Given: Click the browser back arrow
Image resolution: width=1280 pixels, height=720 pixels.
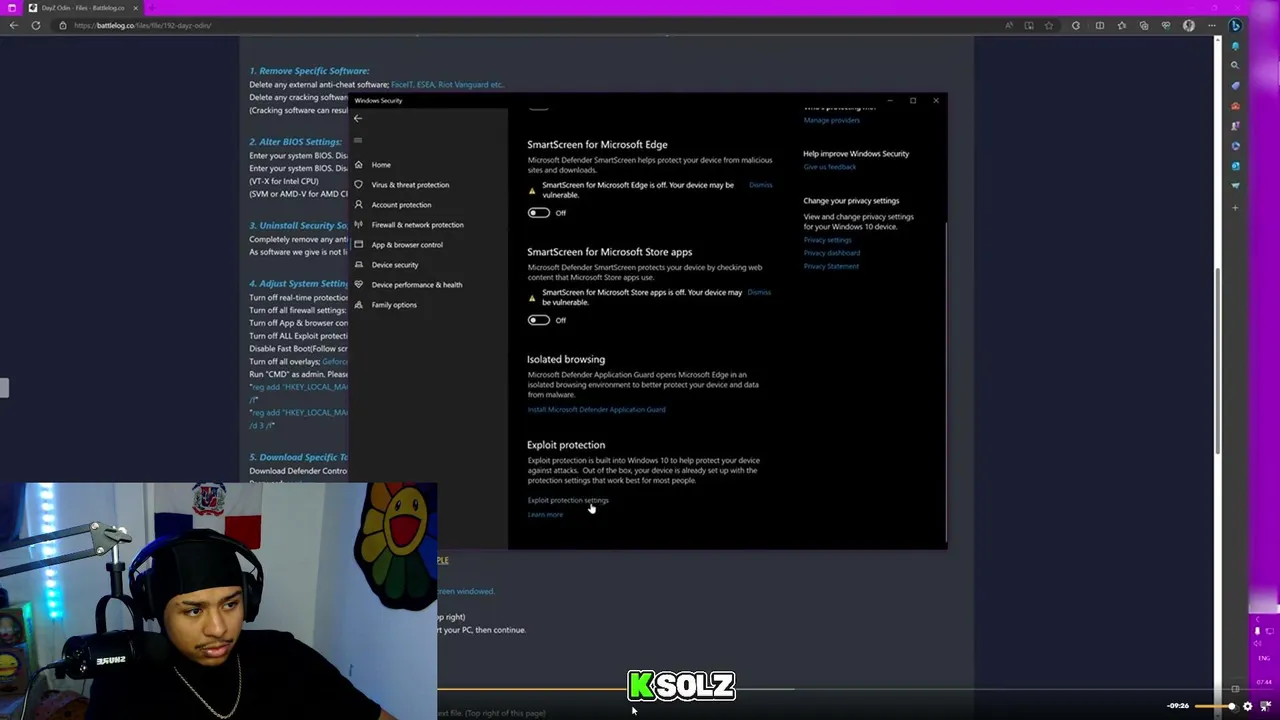Looking at the screenshot, I should pyautogui.click(x=14, y=25).
